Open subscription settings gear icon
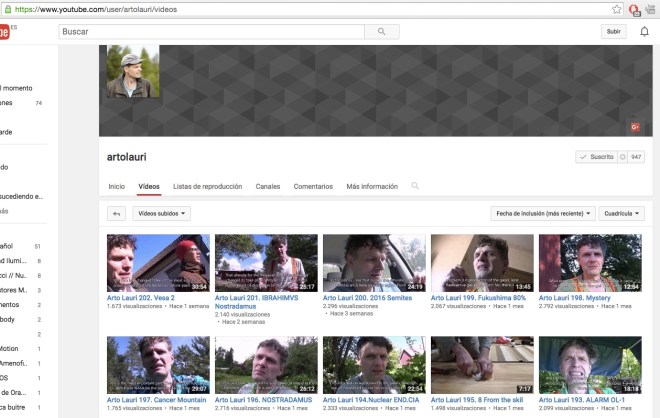The image size is (660, 418). click(622, 157)
